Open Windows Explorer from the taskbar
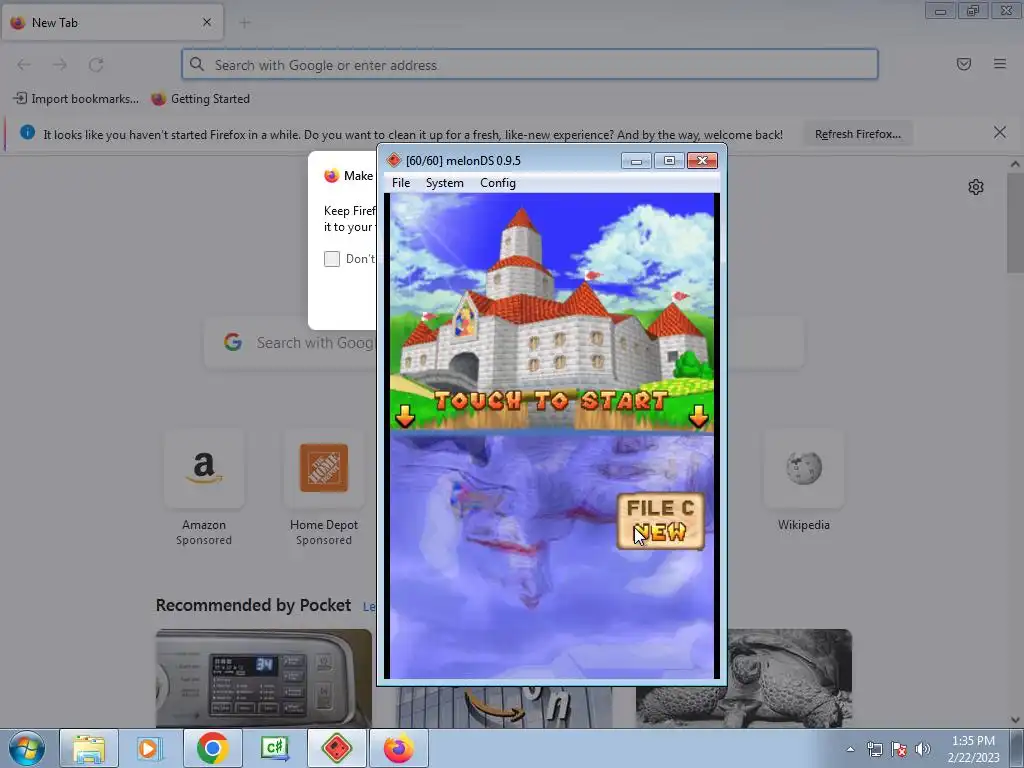 (x=89, y=748)
